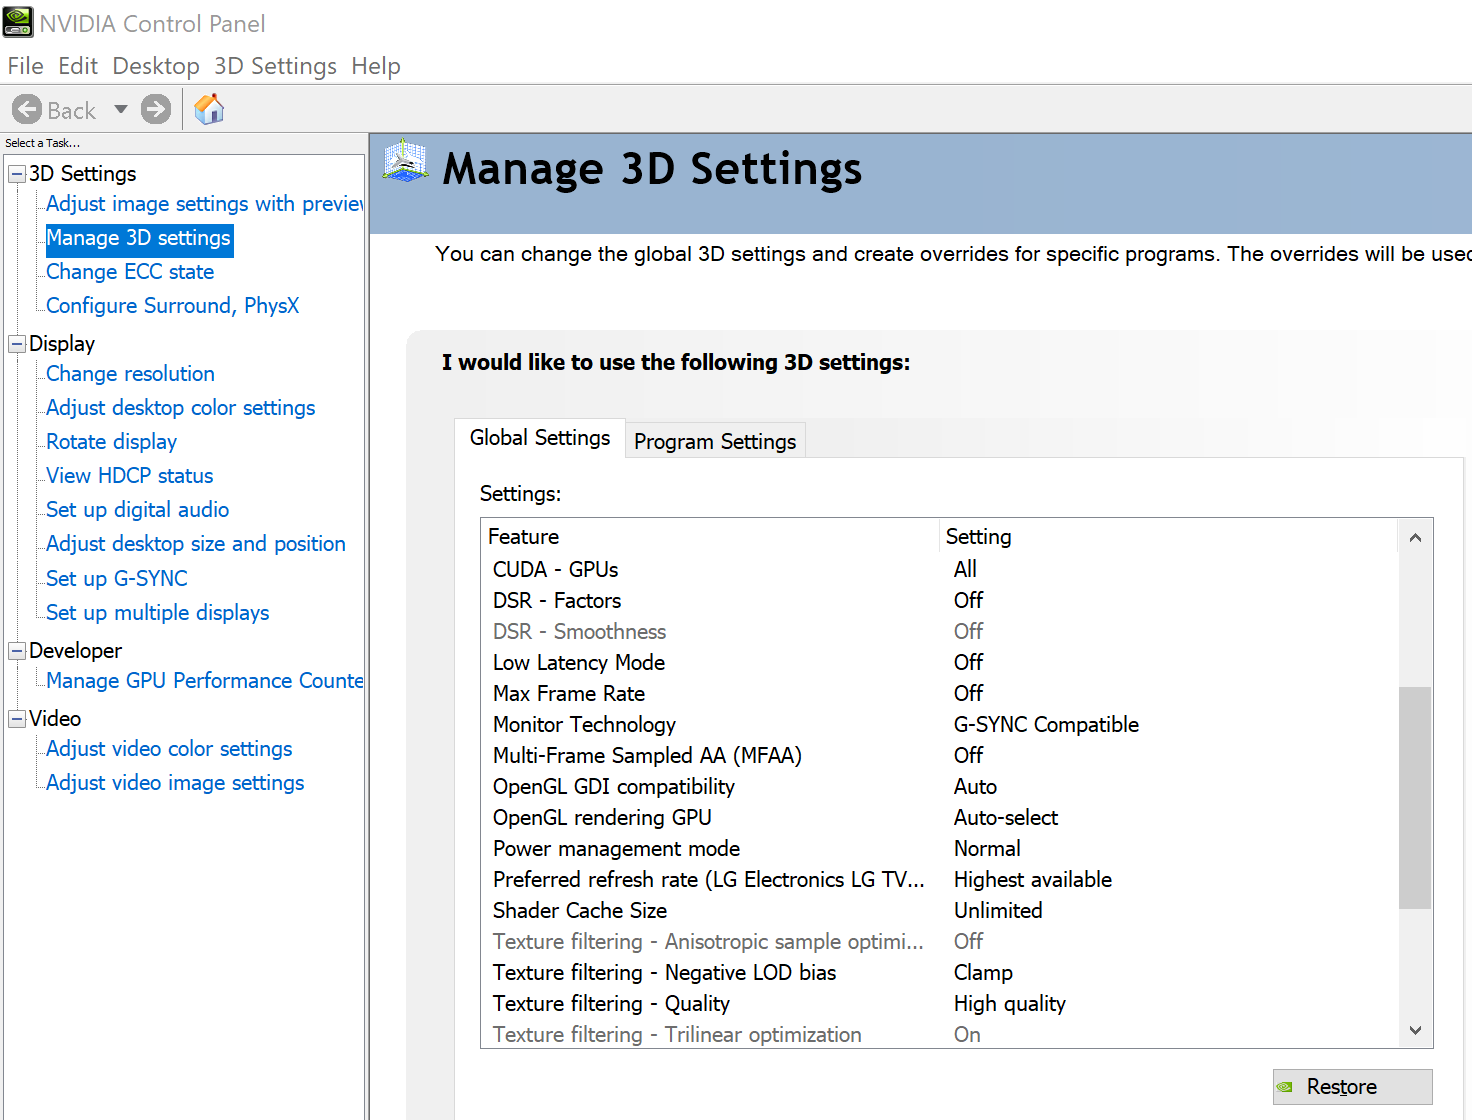Image resolution: width=1472 pixels, height=1120 pixels.
Task: Switch to the Program Settings tab
Action: click(715, 441)
